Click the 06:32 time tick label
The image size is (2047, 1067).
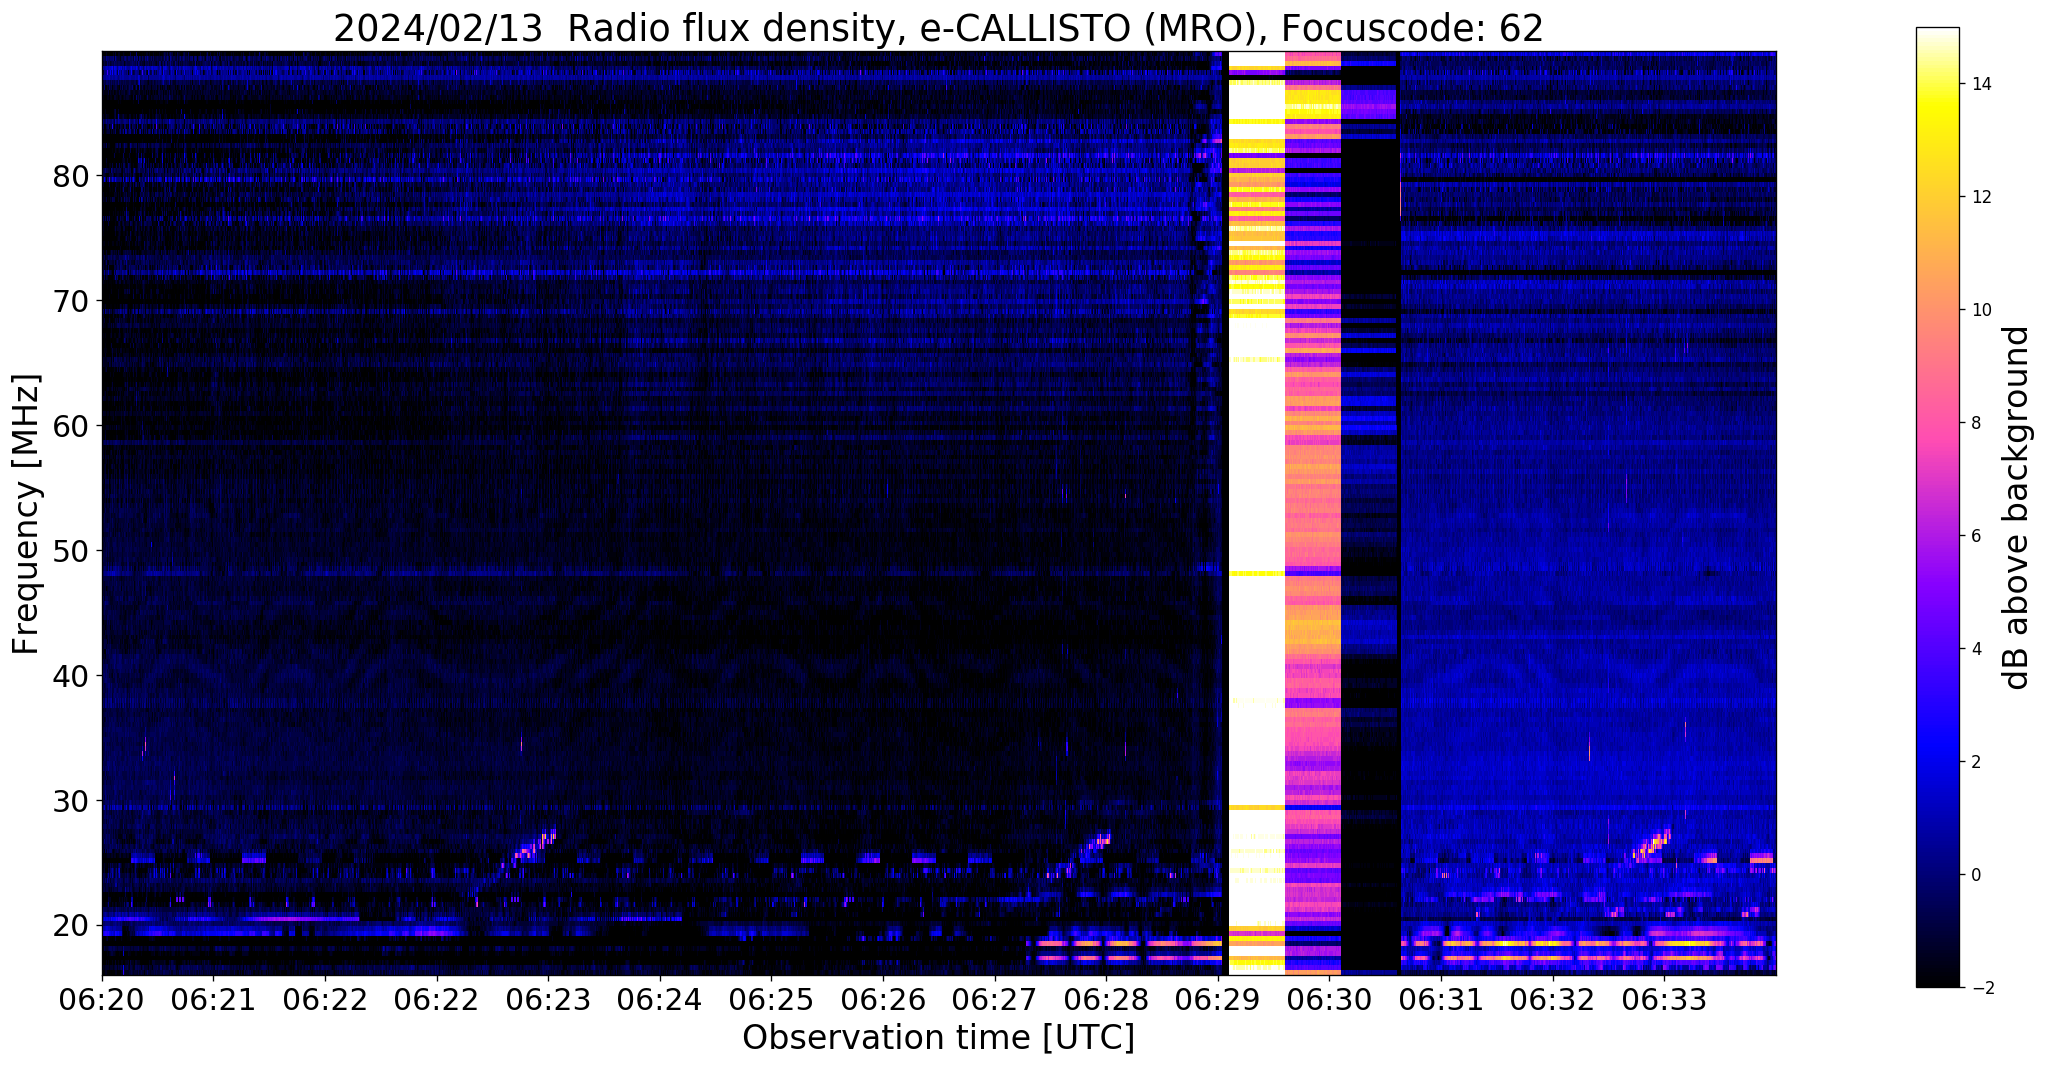1551,999
